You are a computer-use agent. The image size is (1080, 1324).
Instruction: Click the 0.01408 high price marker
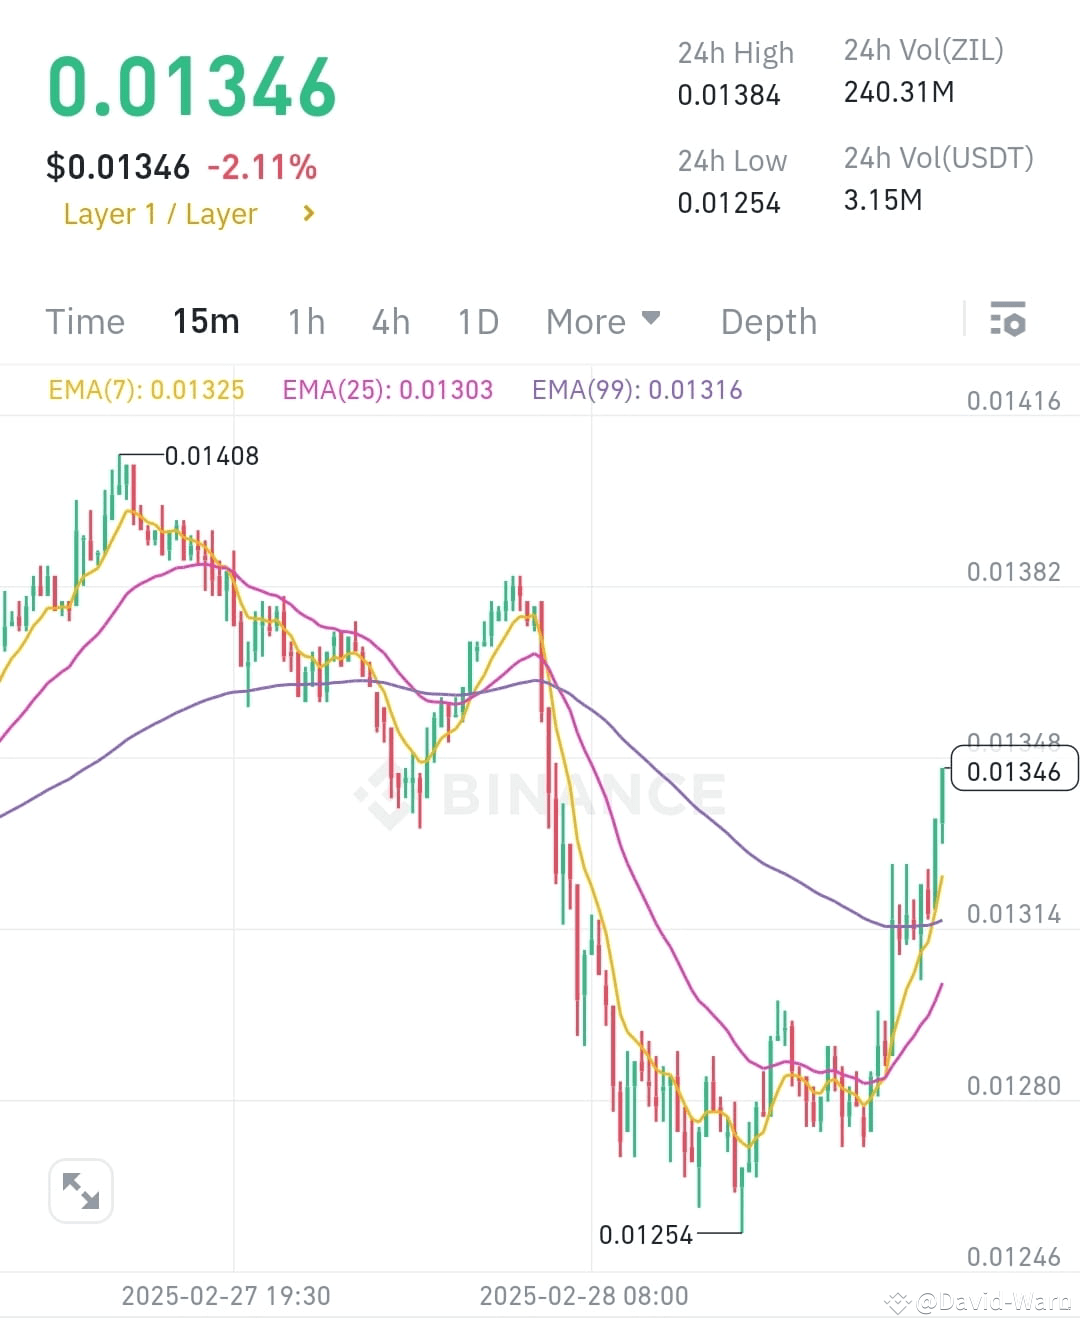pyautogui.click(x=212, y=456)
